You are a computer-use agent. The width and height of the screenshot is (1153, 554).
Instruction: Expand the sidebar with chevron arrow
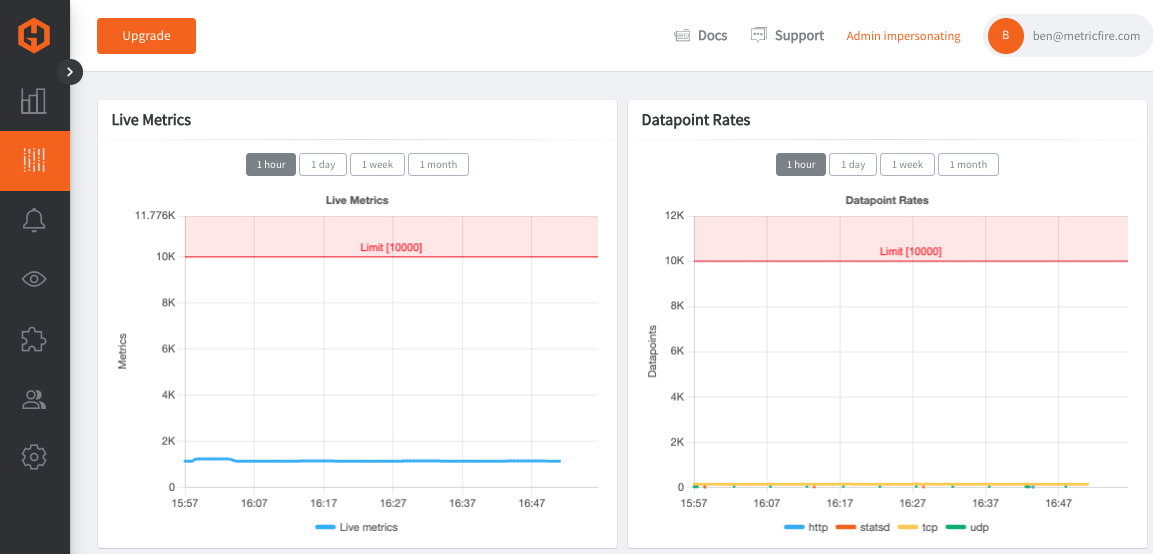[70, 71]
